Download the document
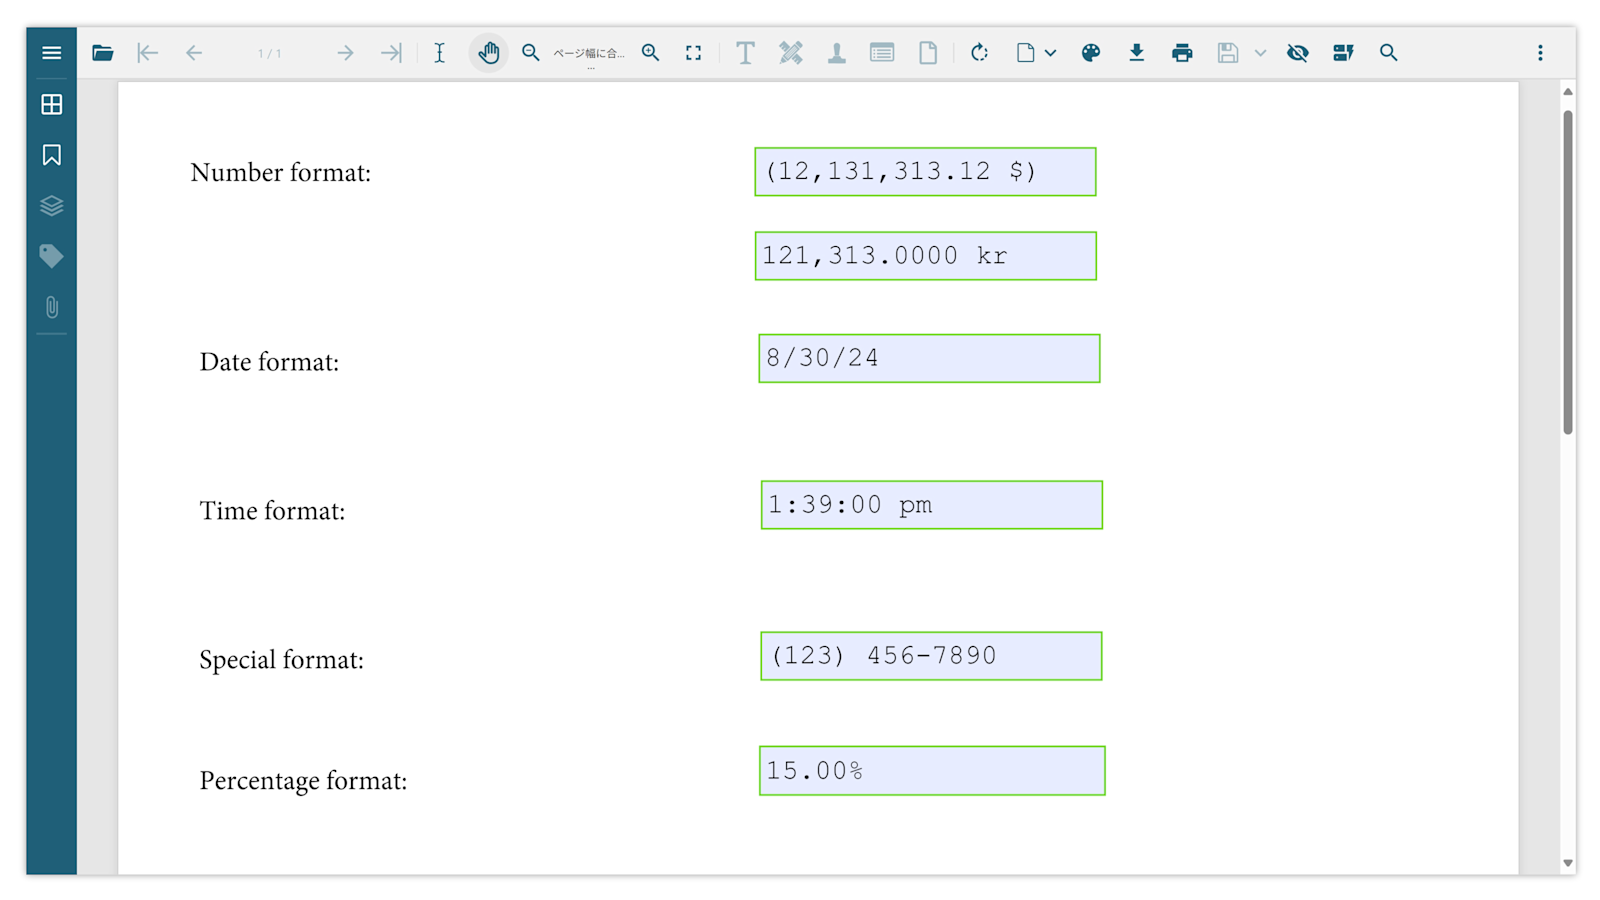The image size is (1600, 900). tap(1137, 53)
